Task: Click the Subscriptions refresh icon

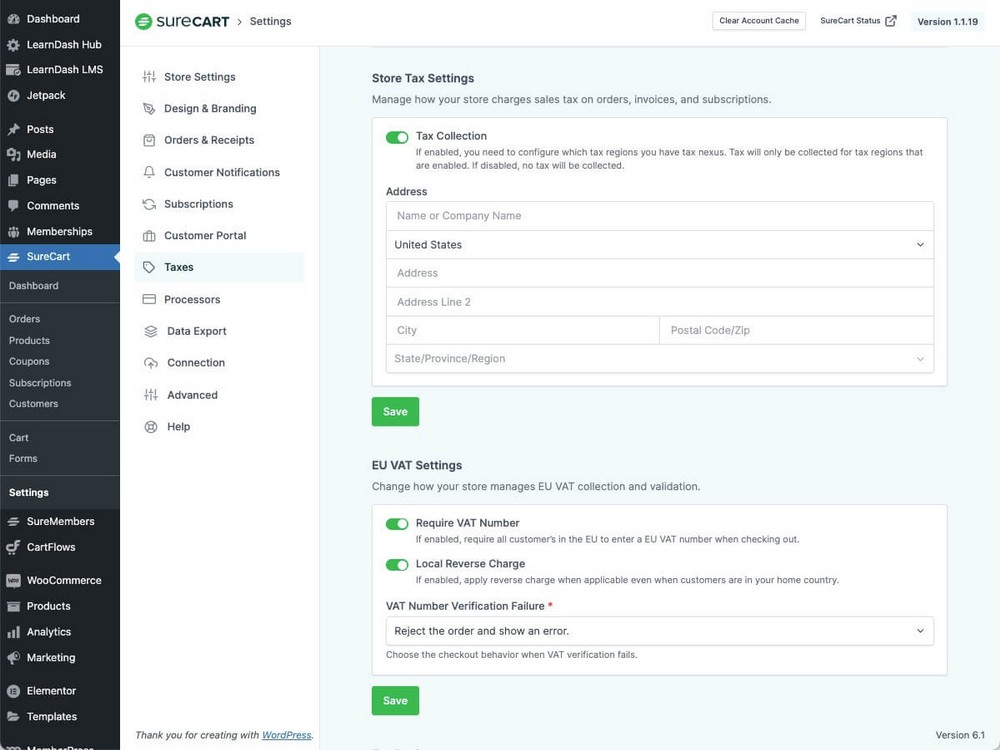Action: [x=149, y=204]
